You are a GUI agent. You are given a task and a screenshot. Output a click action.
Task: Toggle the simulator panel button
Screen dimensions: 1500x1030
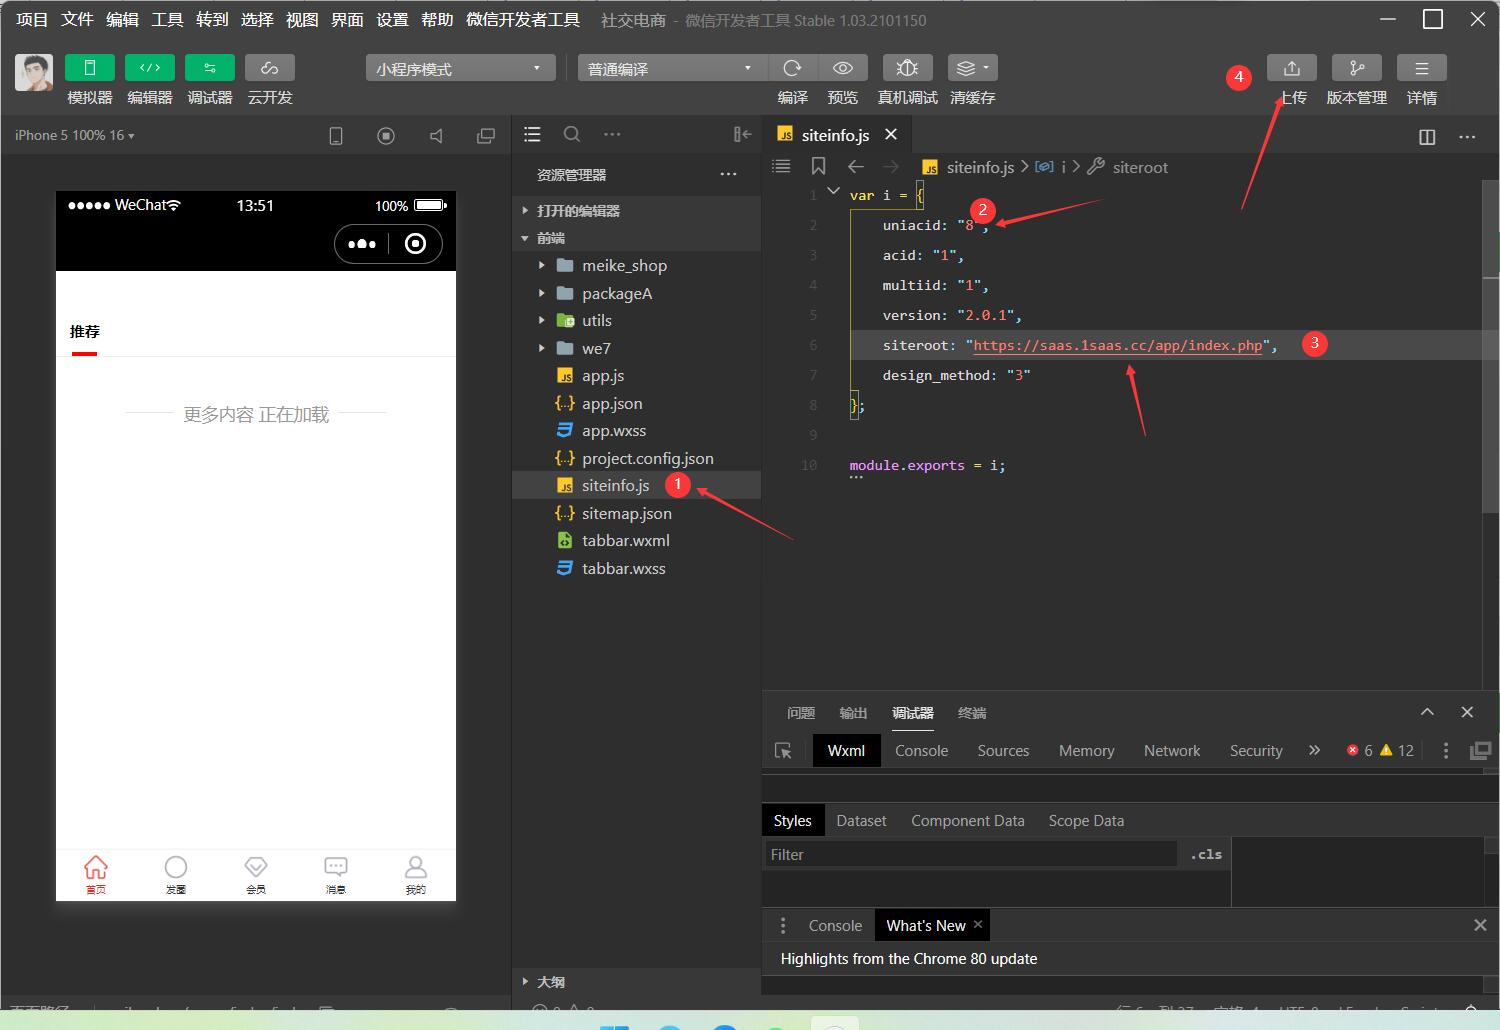pyautogui.click(x=90, y=68)
